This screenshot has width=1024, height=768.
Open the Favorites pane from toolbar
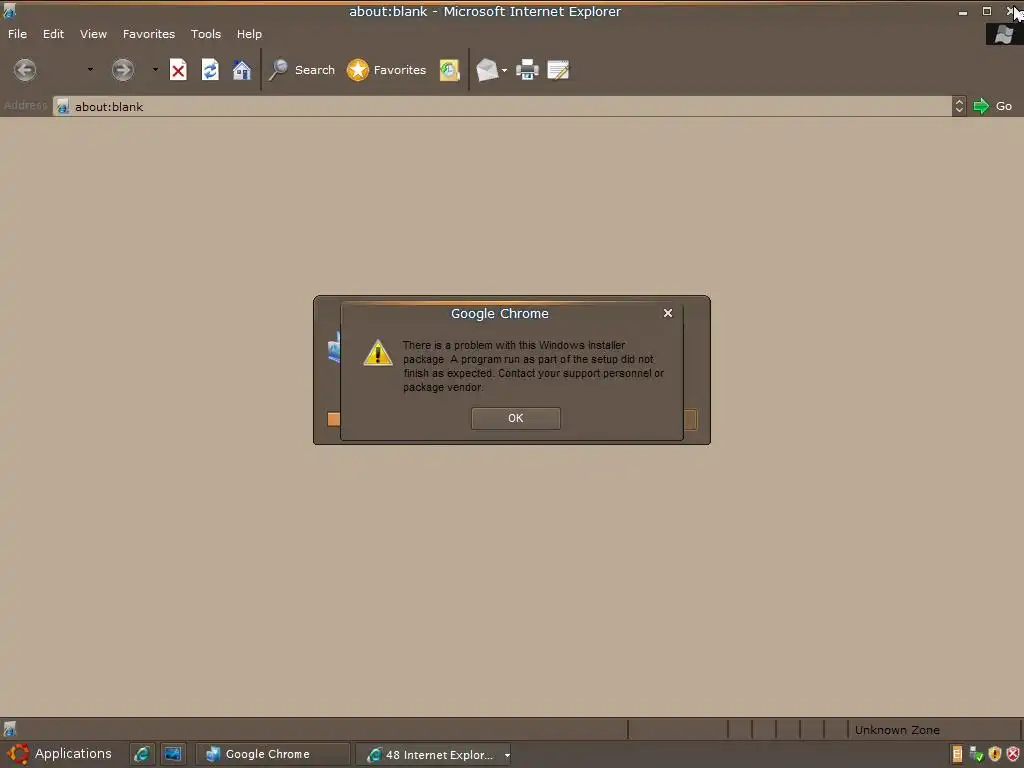386,70
